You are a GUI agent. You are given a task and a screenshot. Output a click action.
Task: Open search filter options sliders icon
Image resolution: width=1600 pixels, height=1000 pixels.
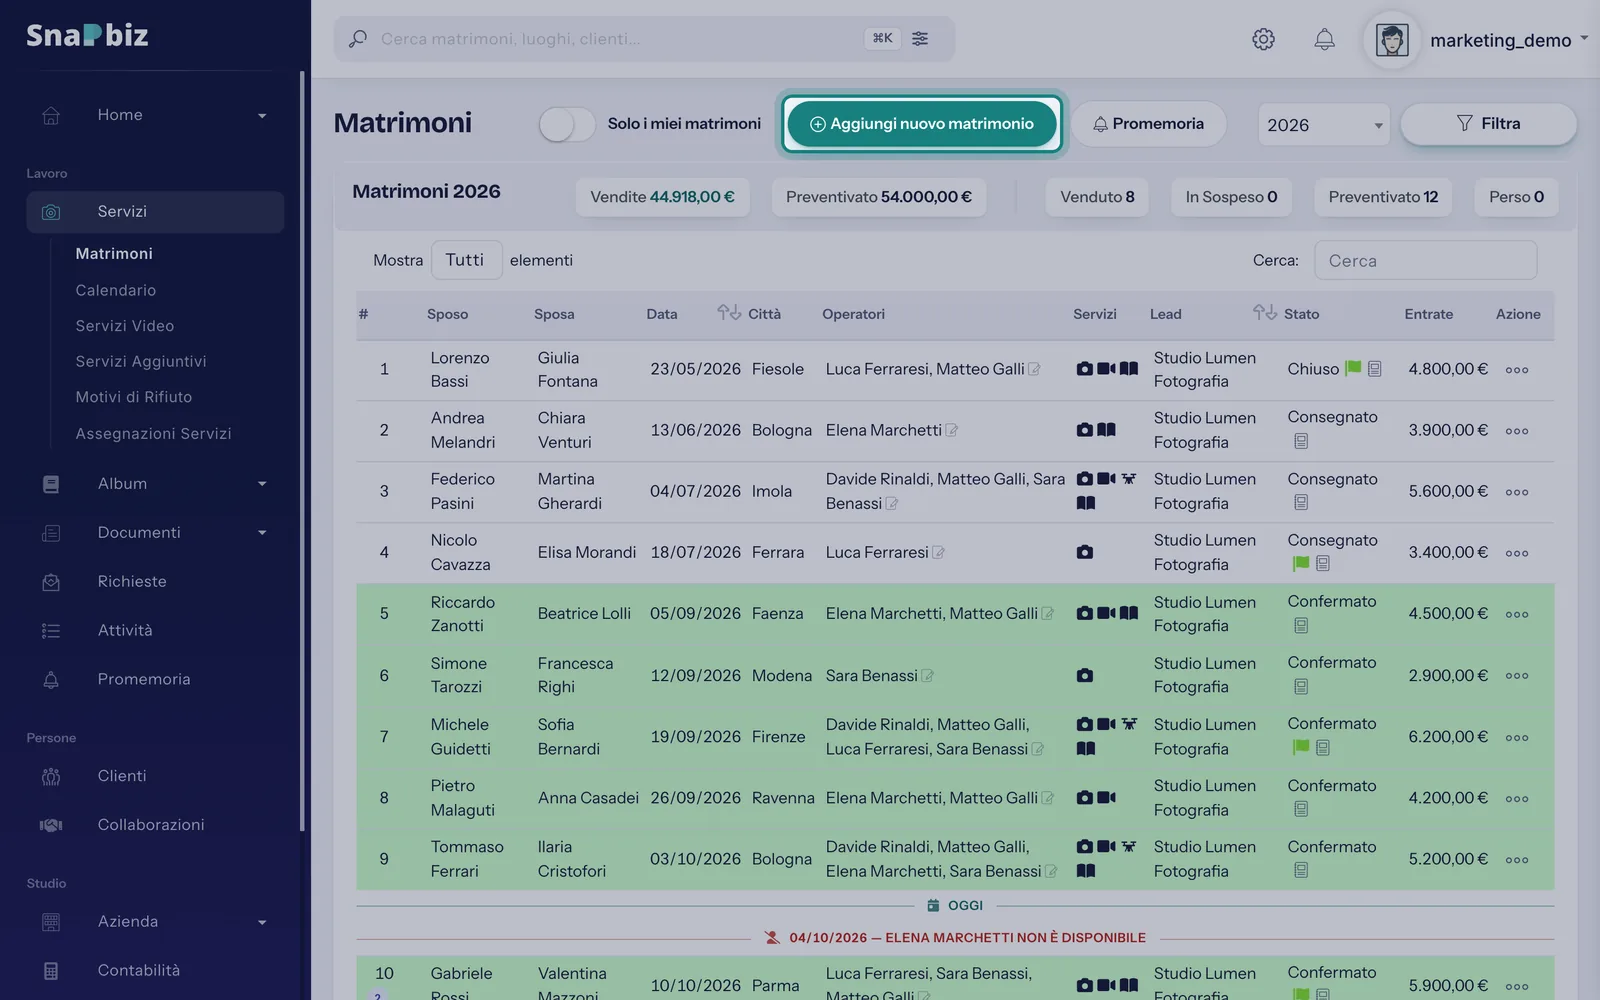920,38
